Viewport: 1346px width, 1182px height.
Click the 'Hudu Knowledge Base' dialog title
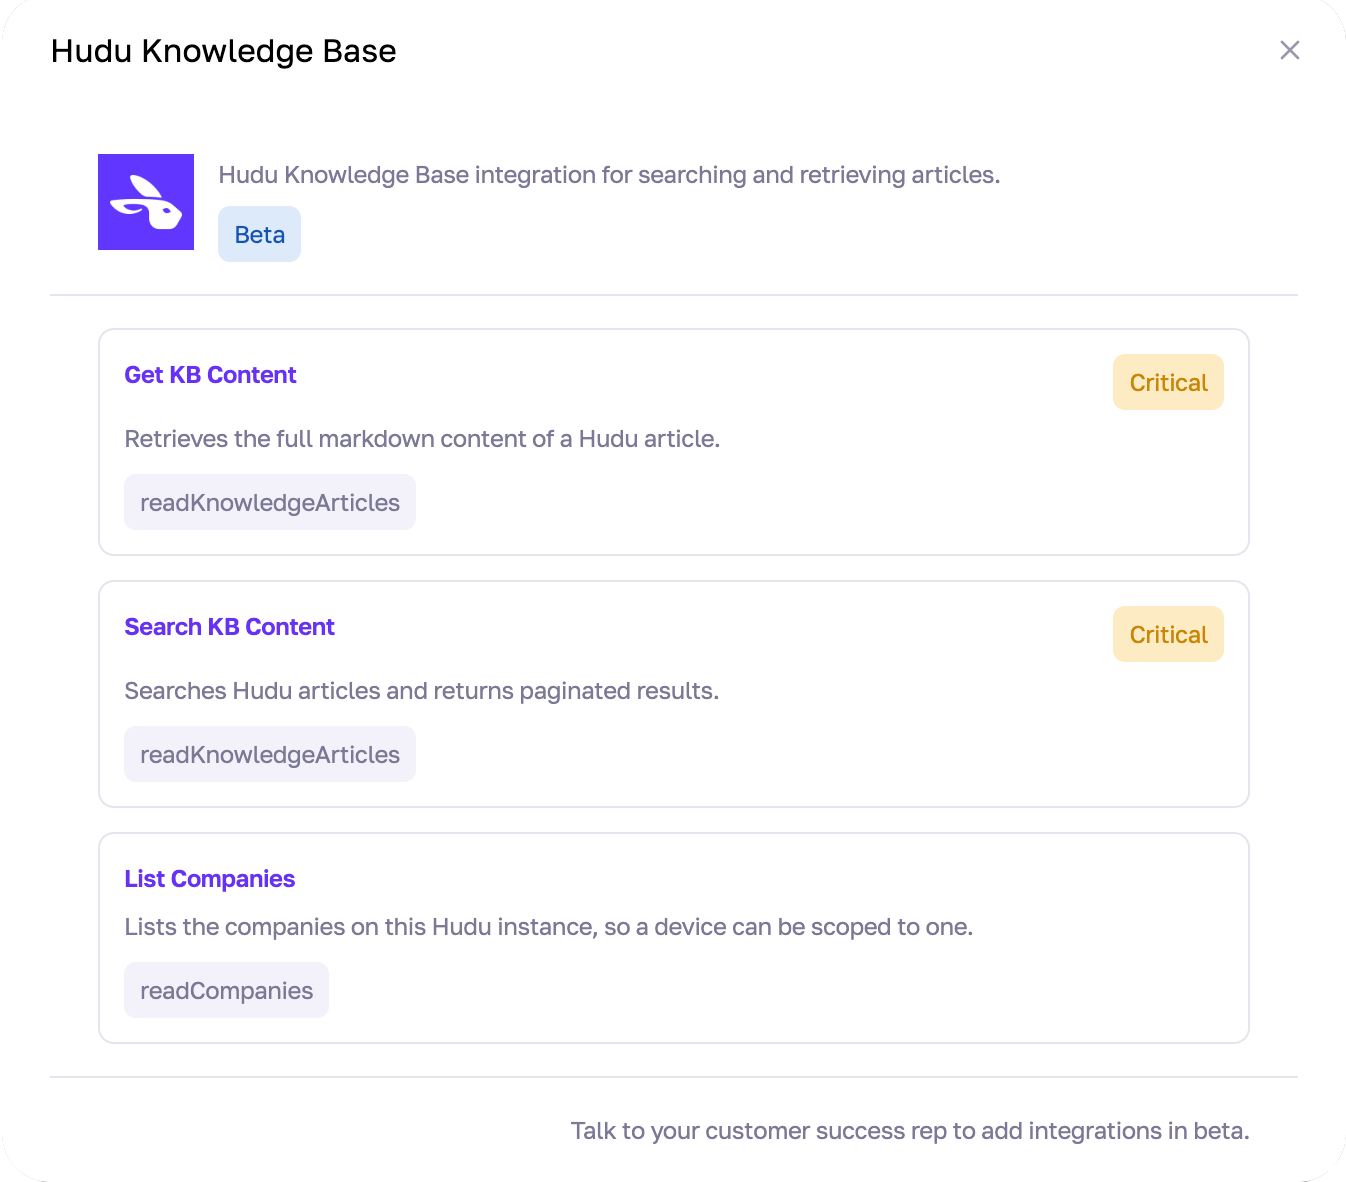[x=223, y=51]
